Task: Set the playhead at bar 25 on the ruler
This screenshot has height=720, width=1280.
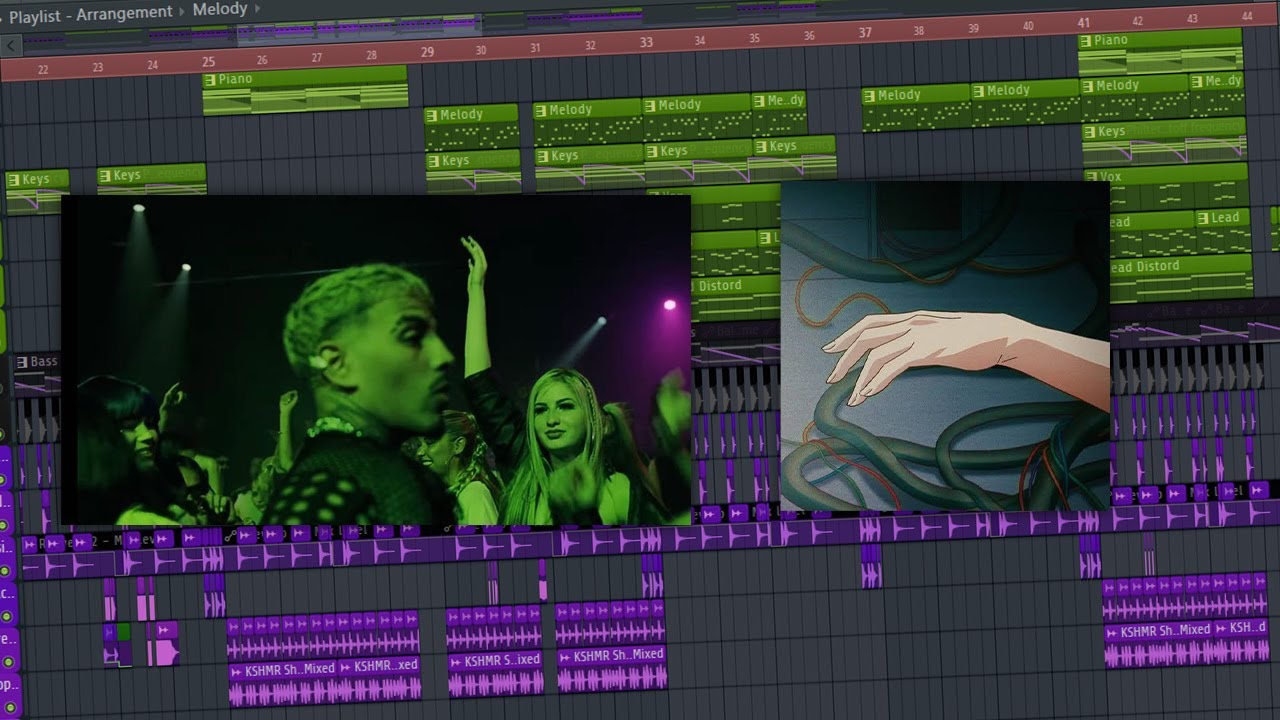Action: [x=208, y=62]
